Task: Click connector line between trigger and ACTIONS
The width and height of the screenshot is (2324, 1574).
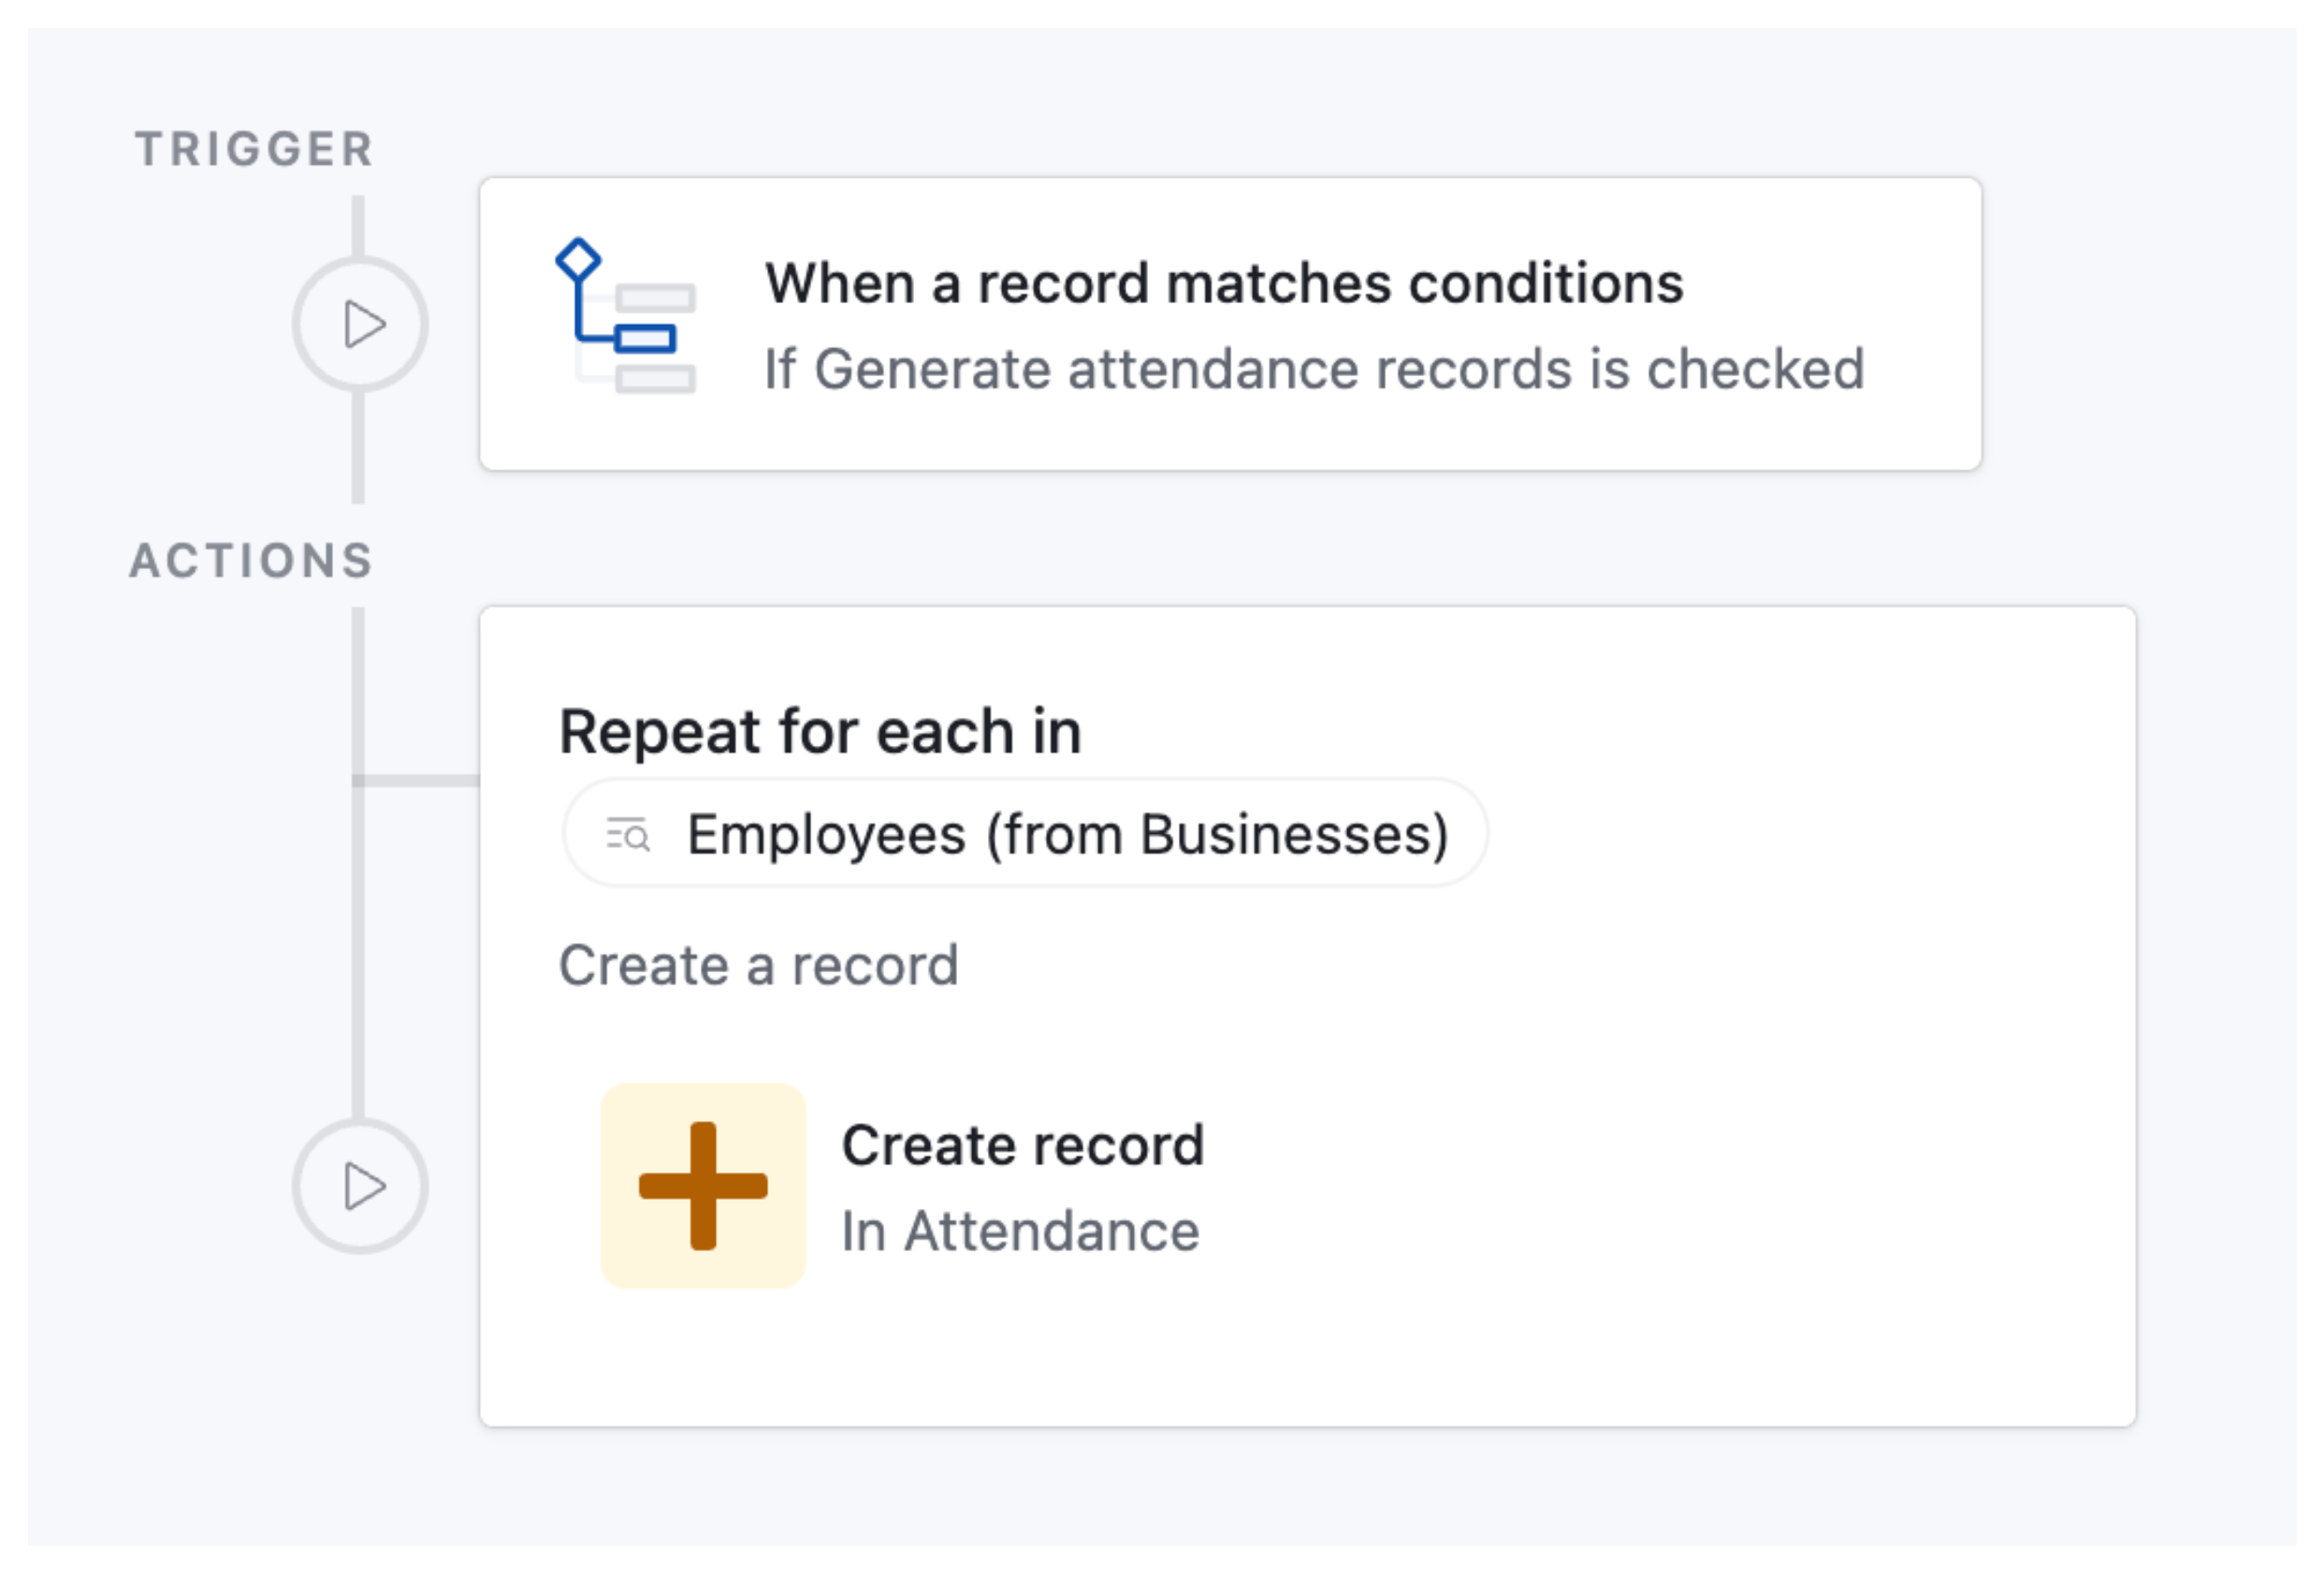Action: click(358, 448)
